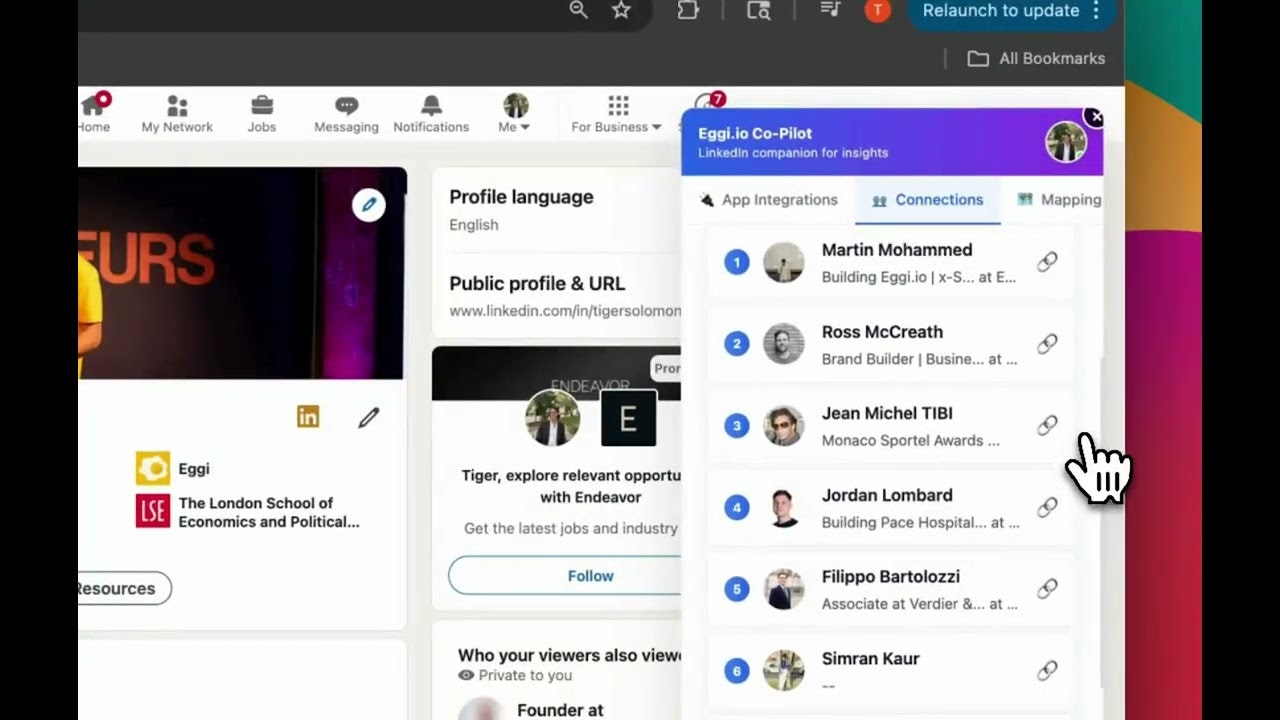Click profile banner photo
Screen dimensions: 1280x720
point(242,273)
